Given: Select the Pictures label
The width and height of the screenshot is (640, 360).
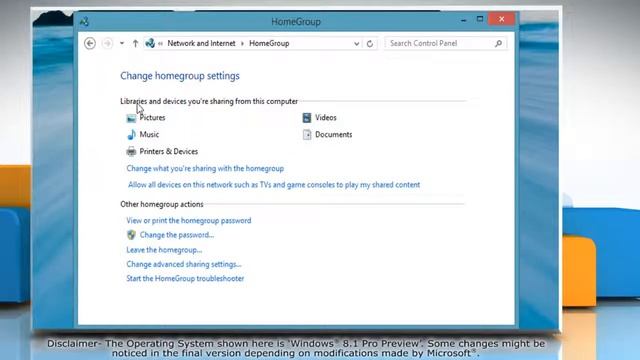Looking at the screenshot, I should (152, 118).
